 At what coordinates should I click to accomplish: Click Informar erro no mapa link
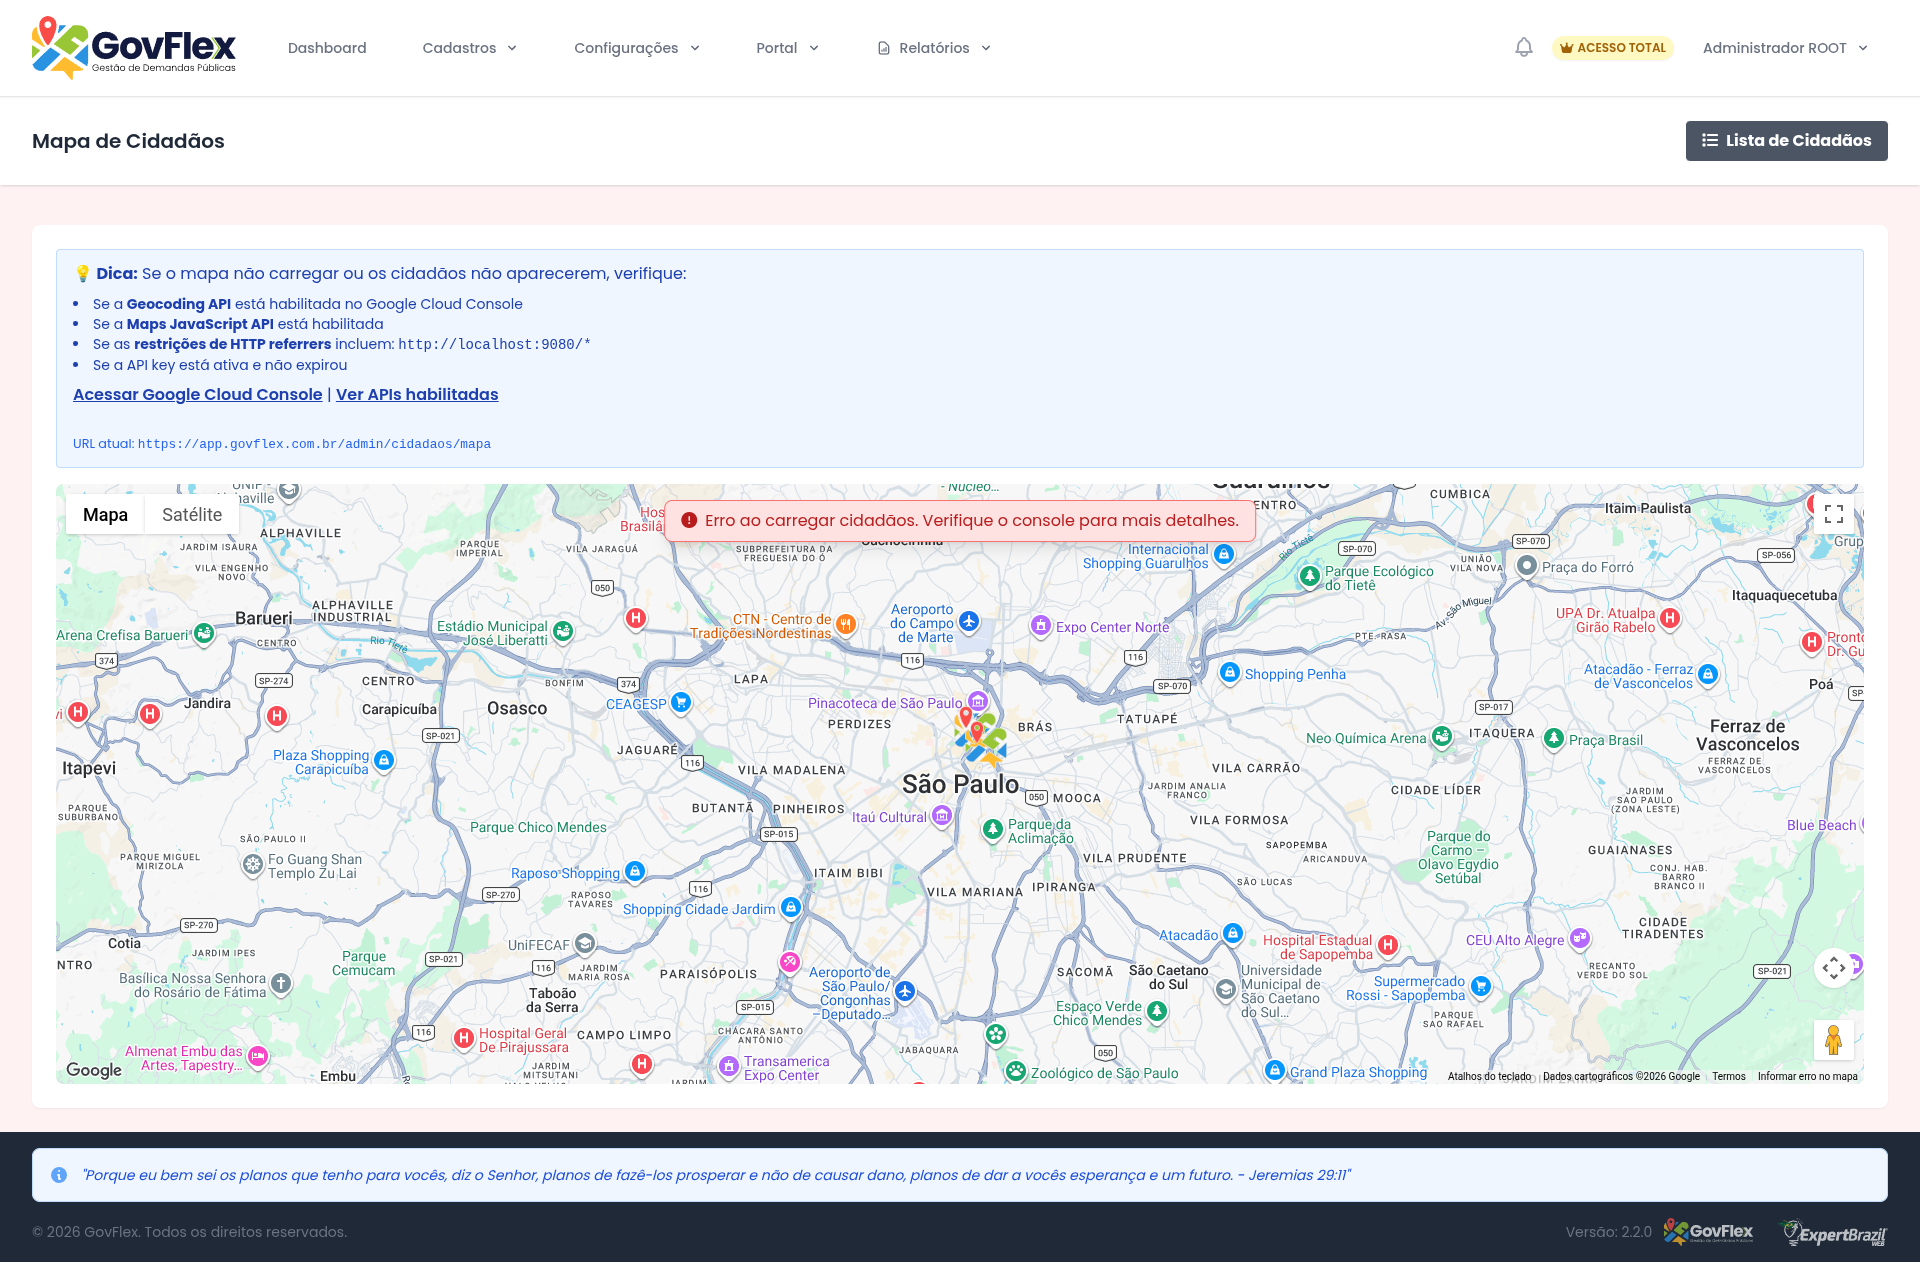point(1807,1076)
